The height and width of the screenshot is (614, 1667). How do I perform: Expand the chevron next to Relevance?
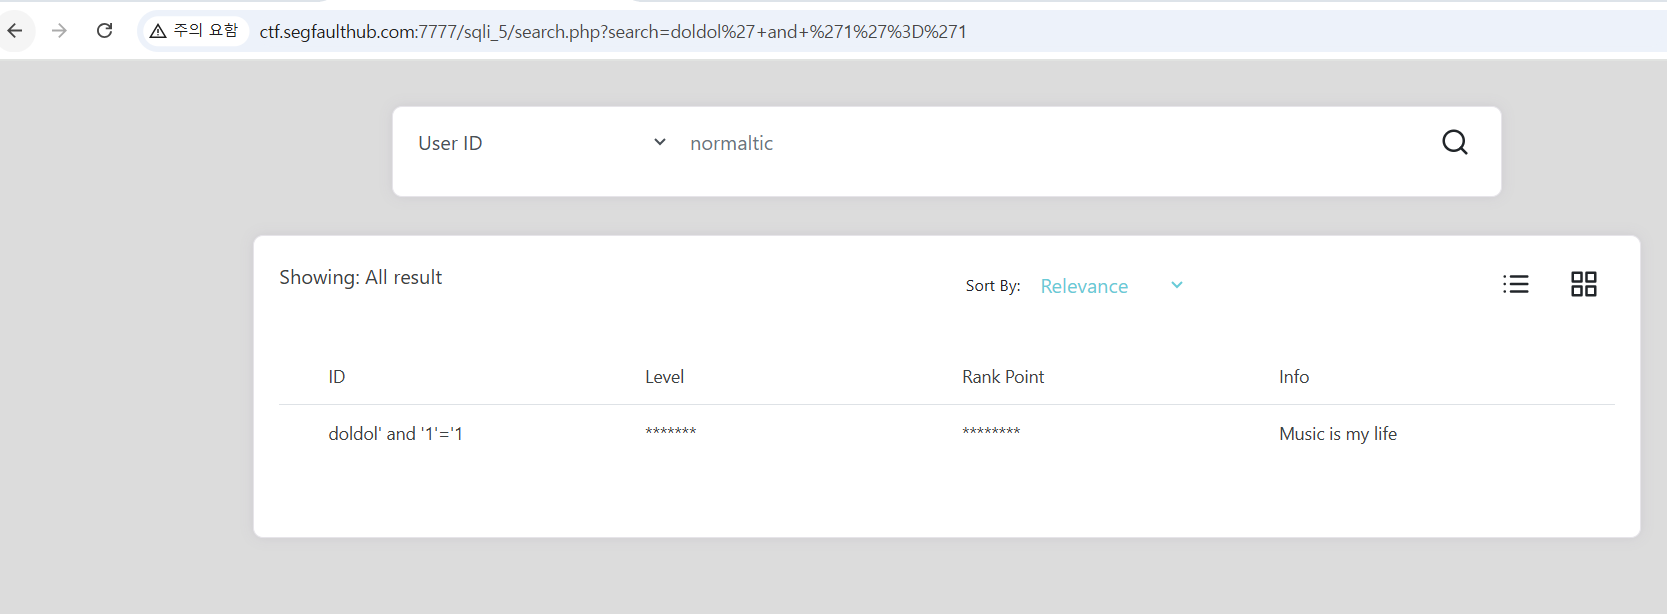pos(1177,285)
